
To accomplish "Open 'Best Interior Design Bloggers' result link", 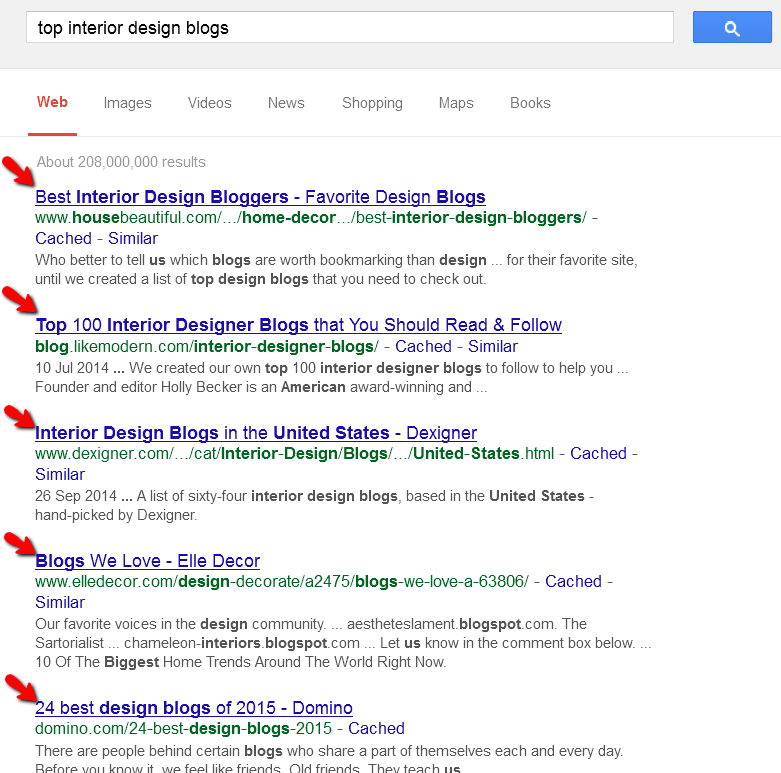I will pos(260,197).
